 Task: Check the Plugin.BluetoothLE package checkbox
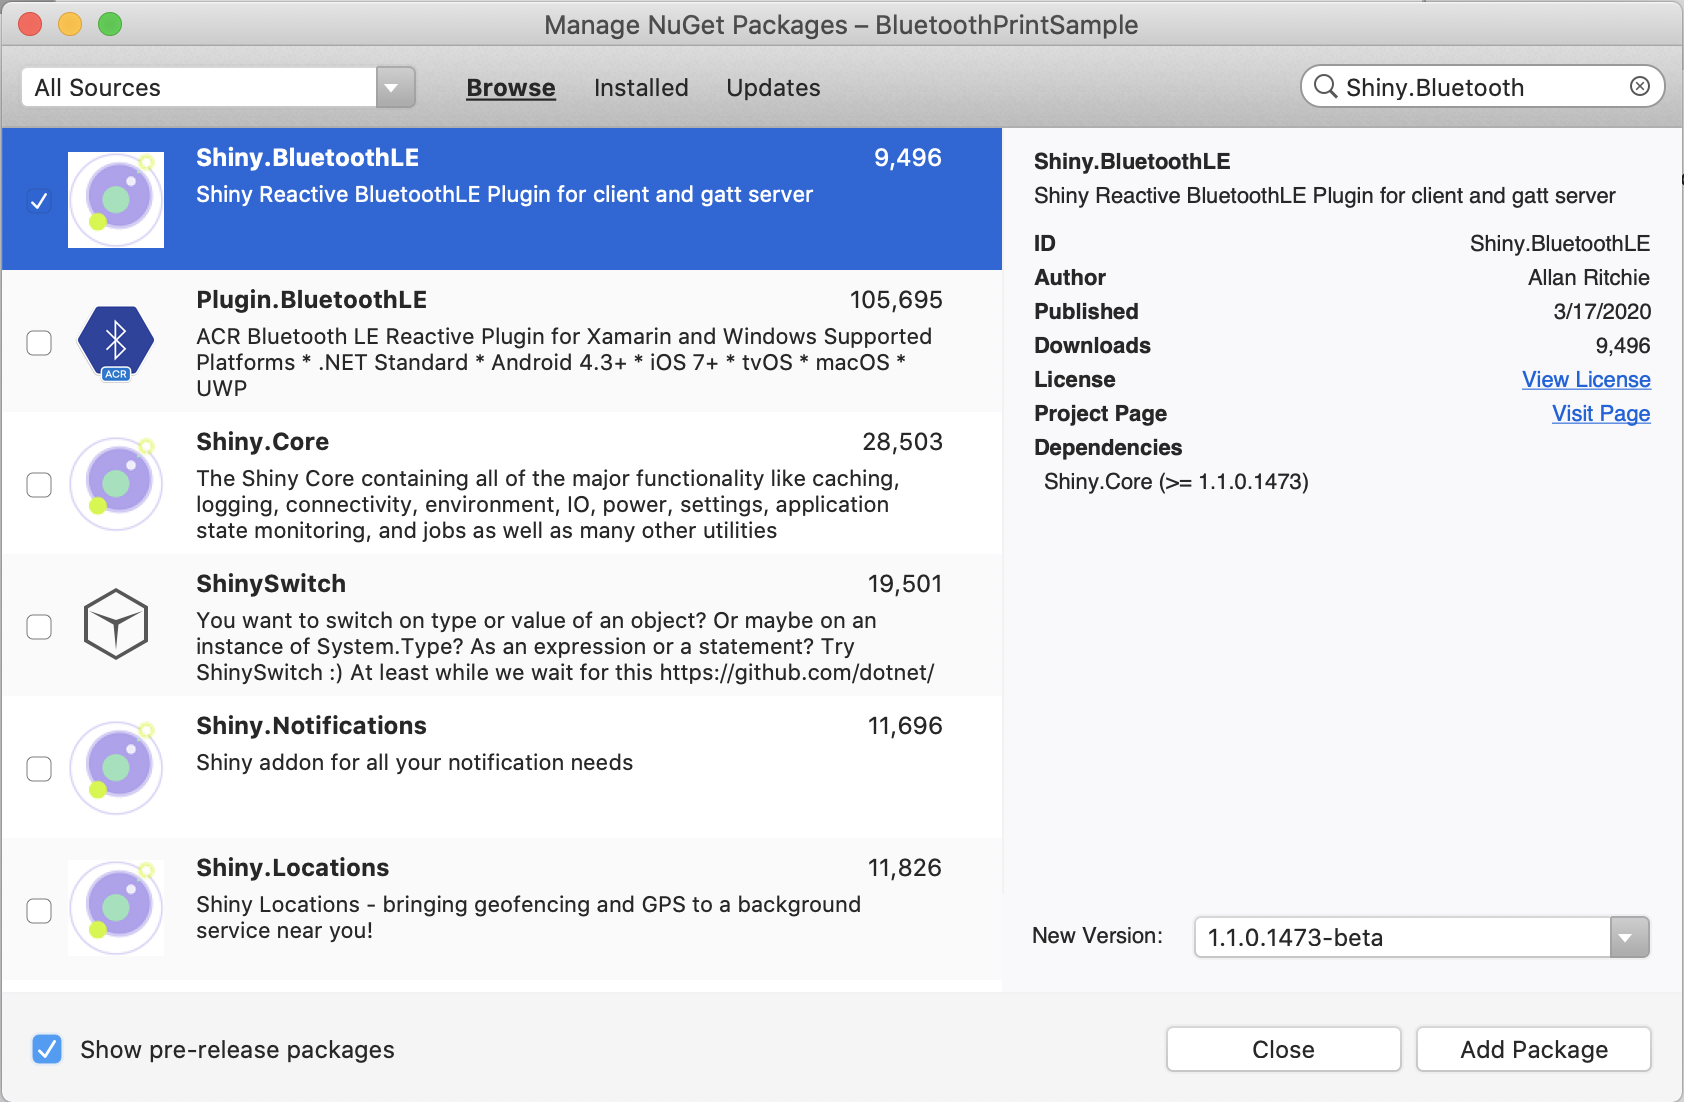coord(39,343)
